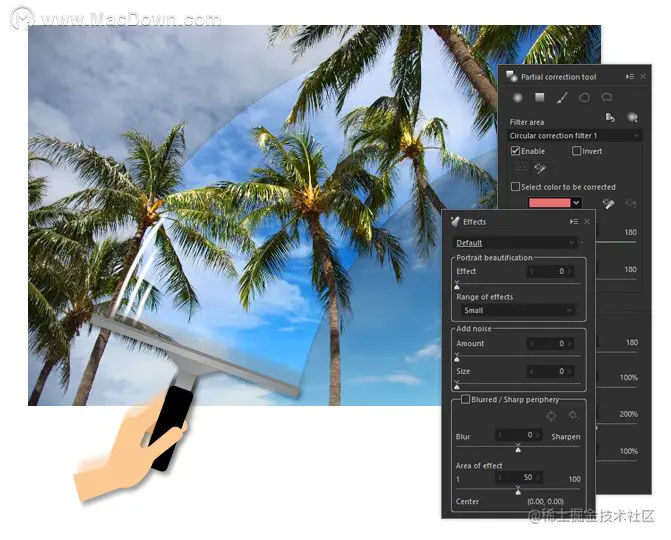This screenshot has width=671, height=540.
Task: Check the Invert checkbox
Action: [x=576, y=151]
